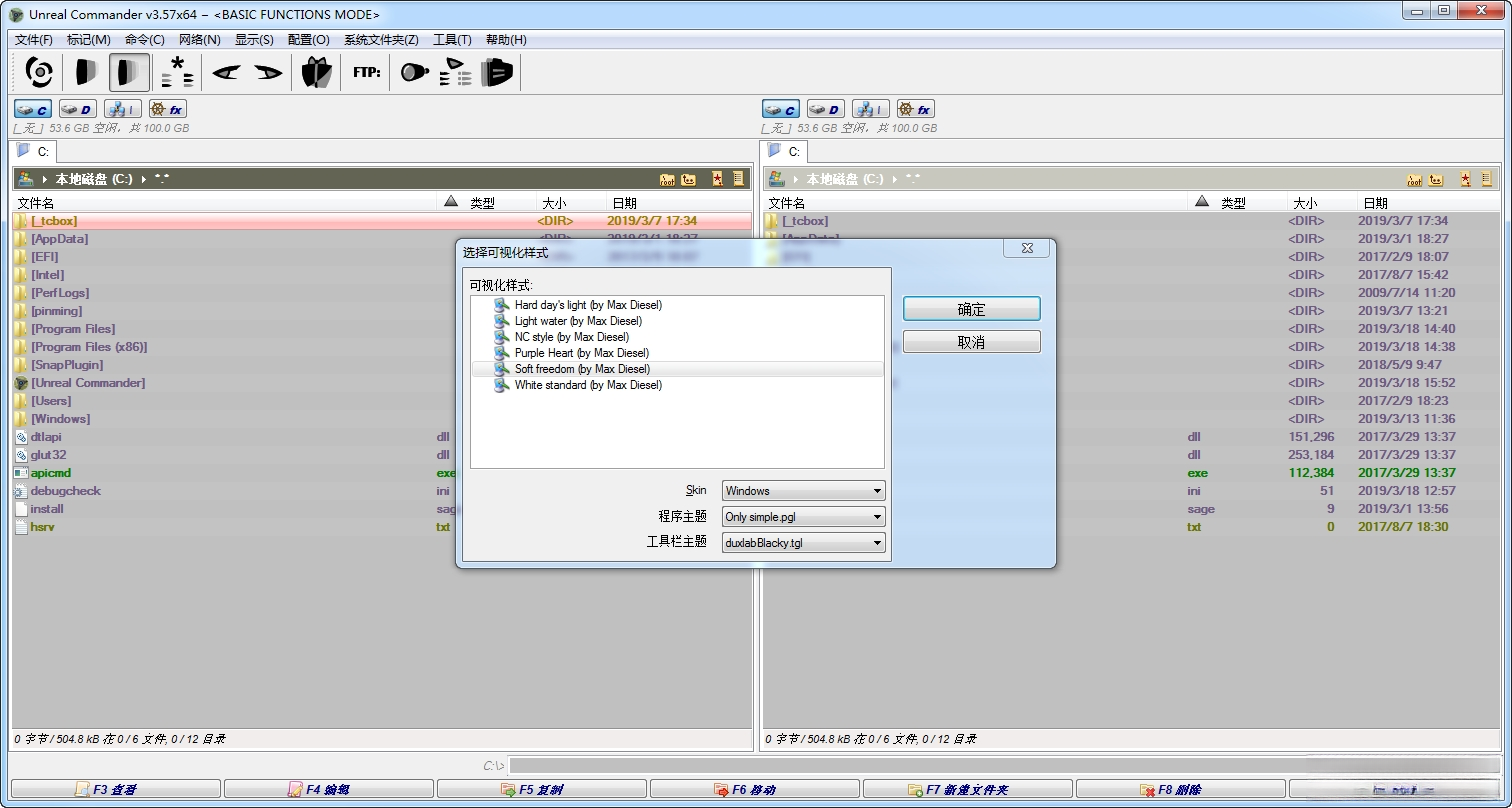This screenshot has width=1512, height=808.
Task: Open the 工具(T) menu
Action: click(452, 40)
